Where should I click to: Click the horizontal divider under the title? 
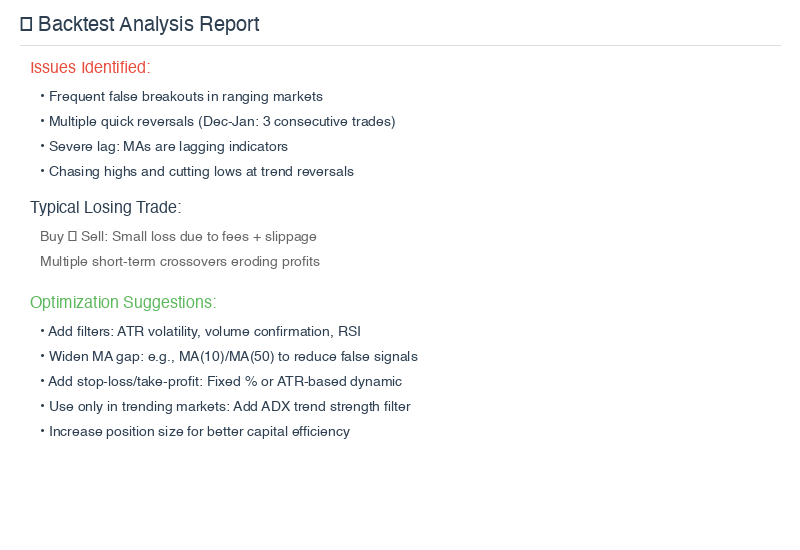click(400, 45)
